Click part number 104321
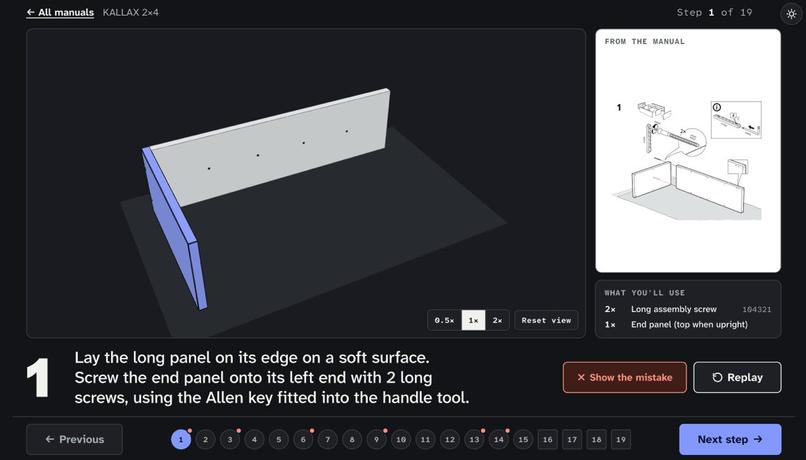The width and height of the screenshot is (806, 460). click(x=757, y=309)
